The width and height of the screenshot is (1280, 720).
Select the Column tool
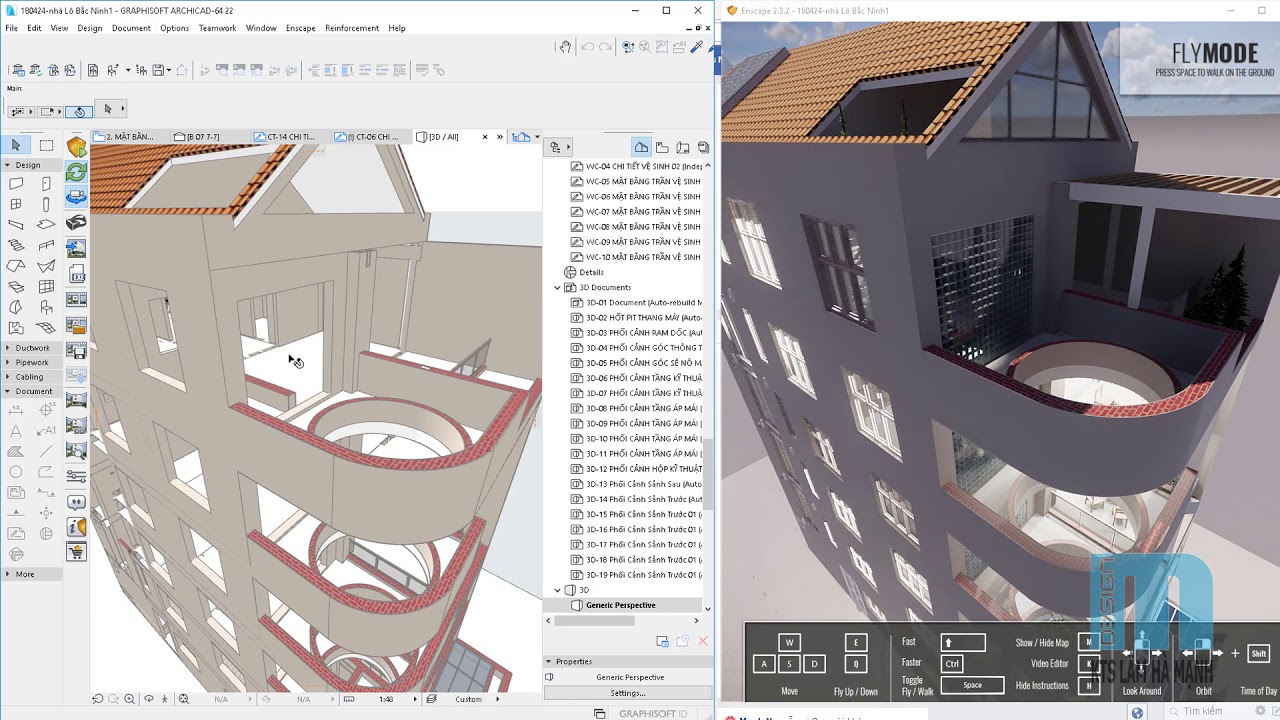click(x=46, y=204)
